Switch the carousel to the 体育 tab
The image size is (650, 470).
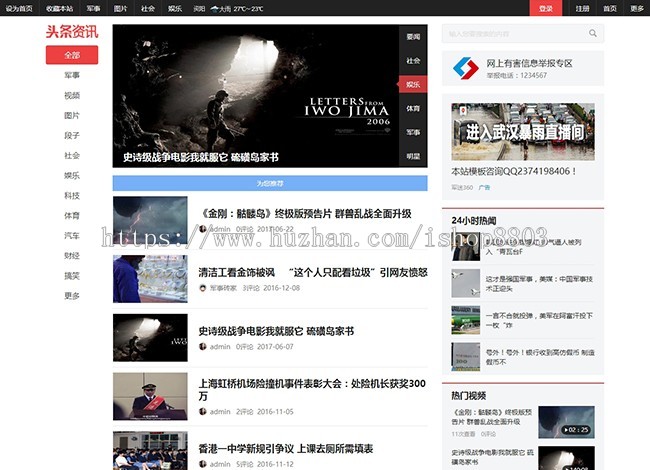[413, 108]
